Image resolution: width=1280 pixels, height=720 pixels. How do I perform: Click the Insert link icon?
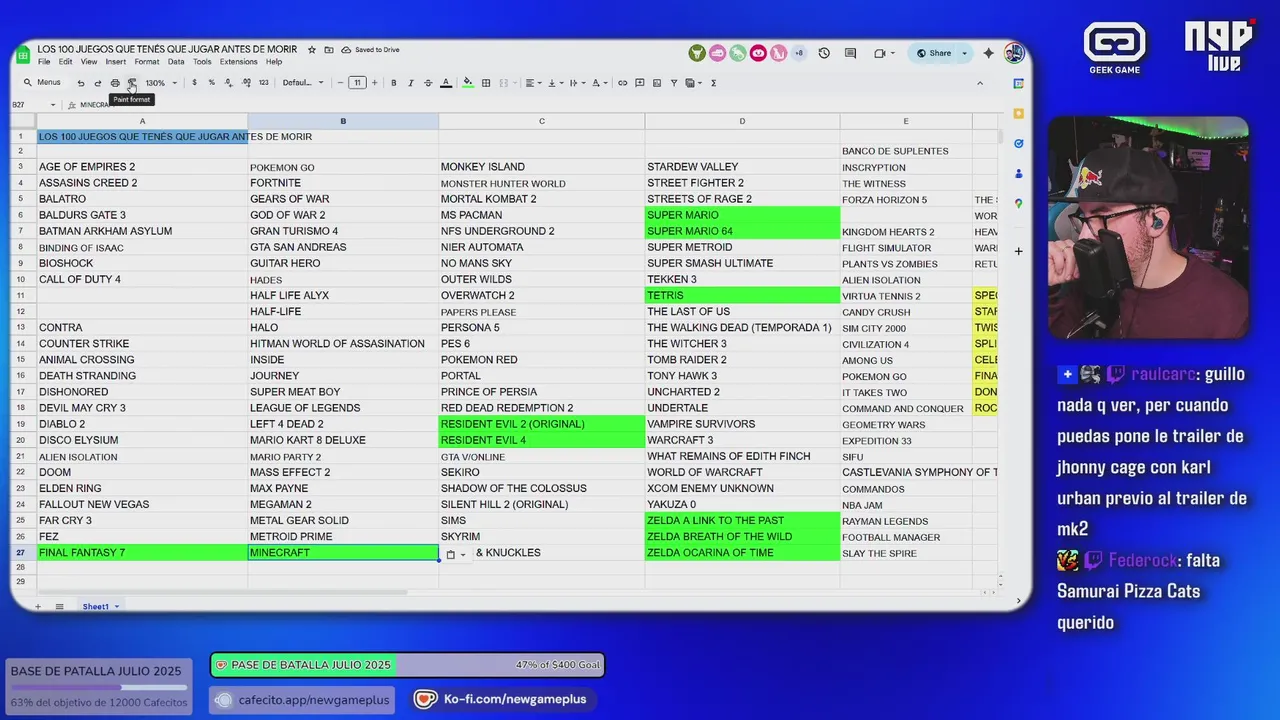[x=622, y=83]
